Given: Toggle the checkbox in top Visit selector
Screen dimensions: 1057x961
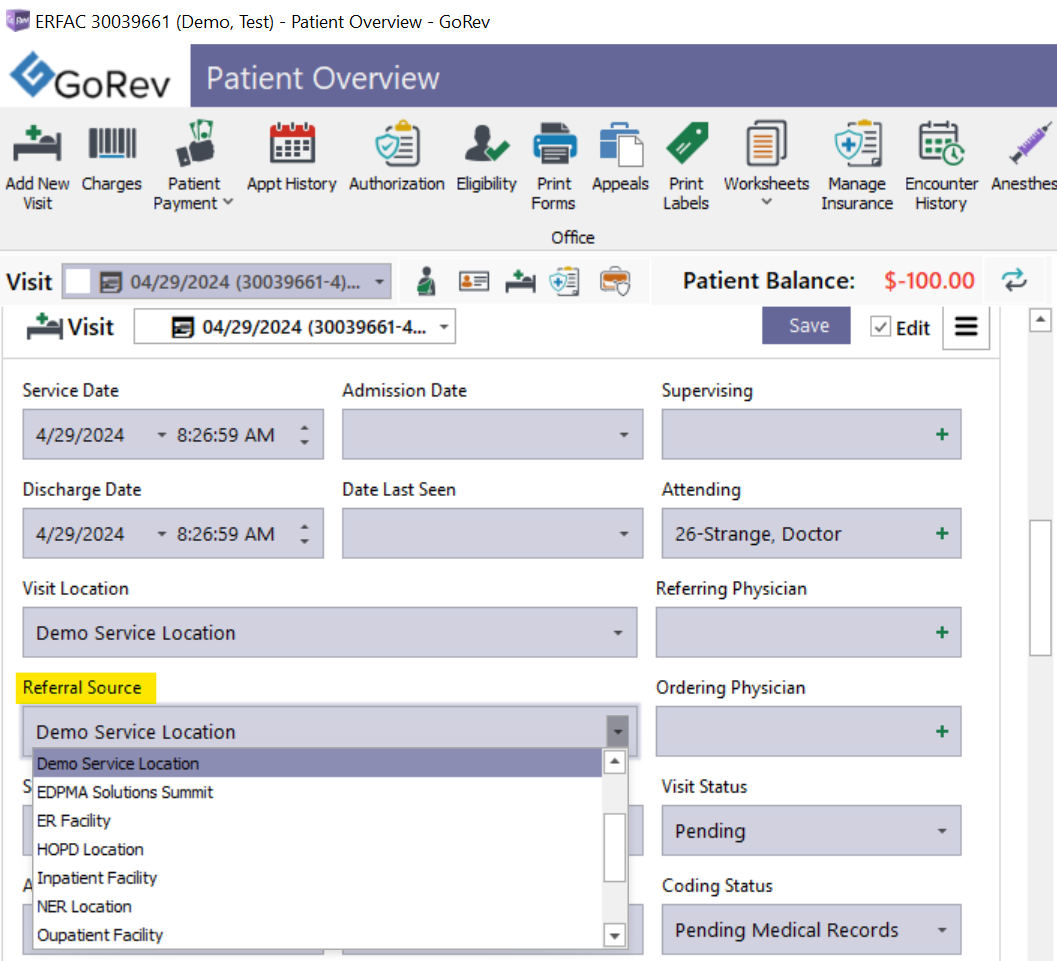Looking at the screenshot, I should 78,282.
